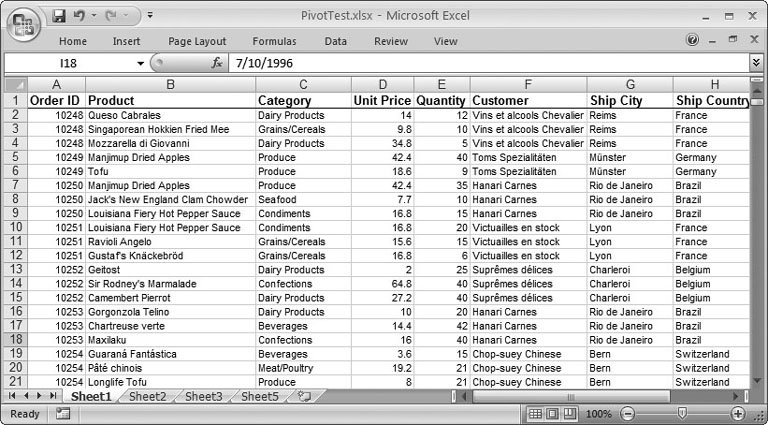Switch to Page Break Preview button

pyautogui.click(x=571, y=414)
